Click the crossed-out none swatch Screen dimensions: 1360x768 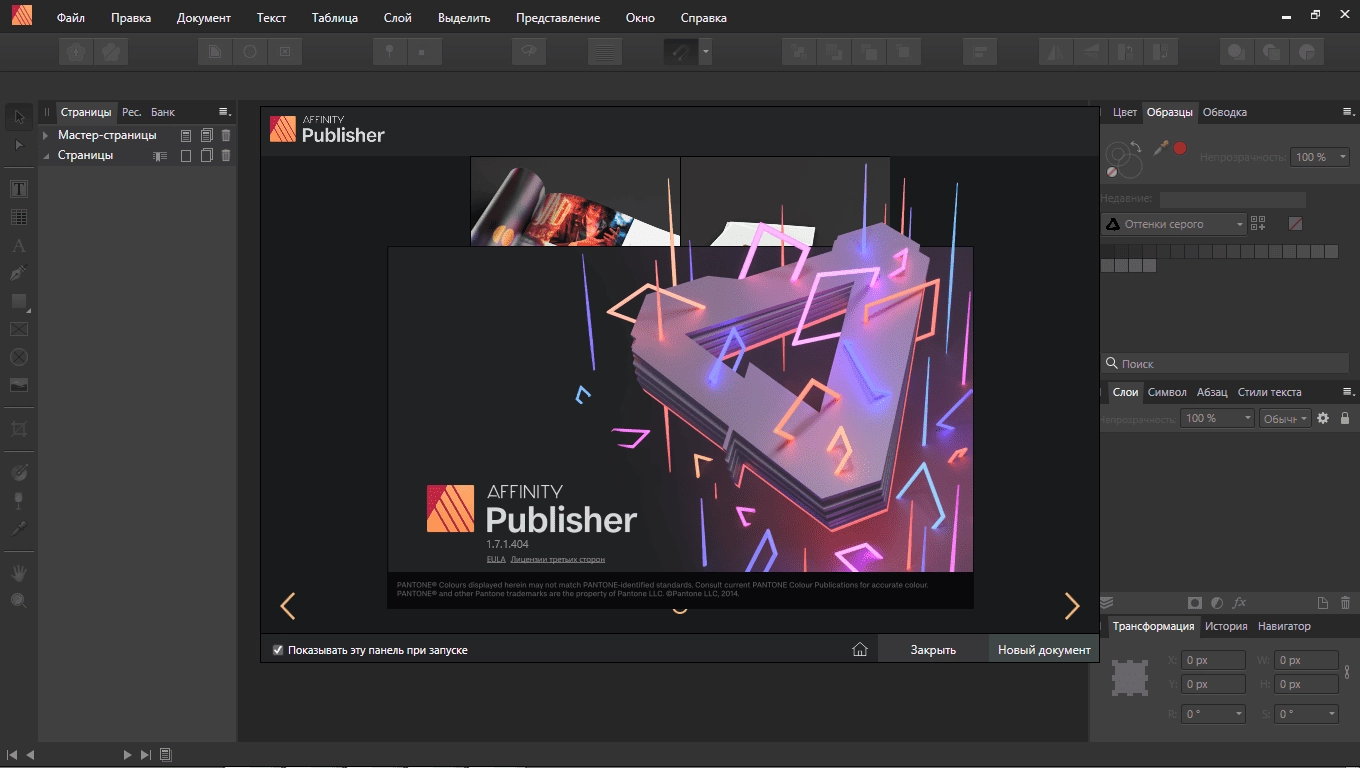click(x=1296, y=224)
